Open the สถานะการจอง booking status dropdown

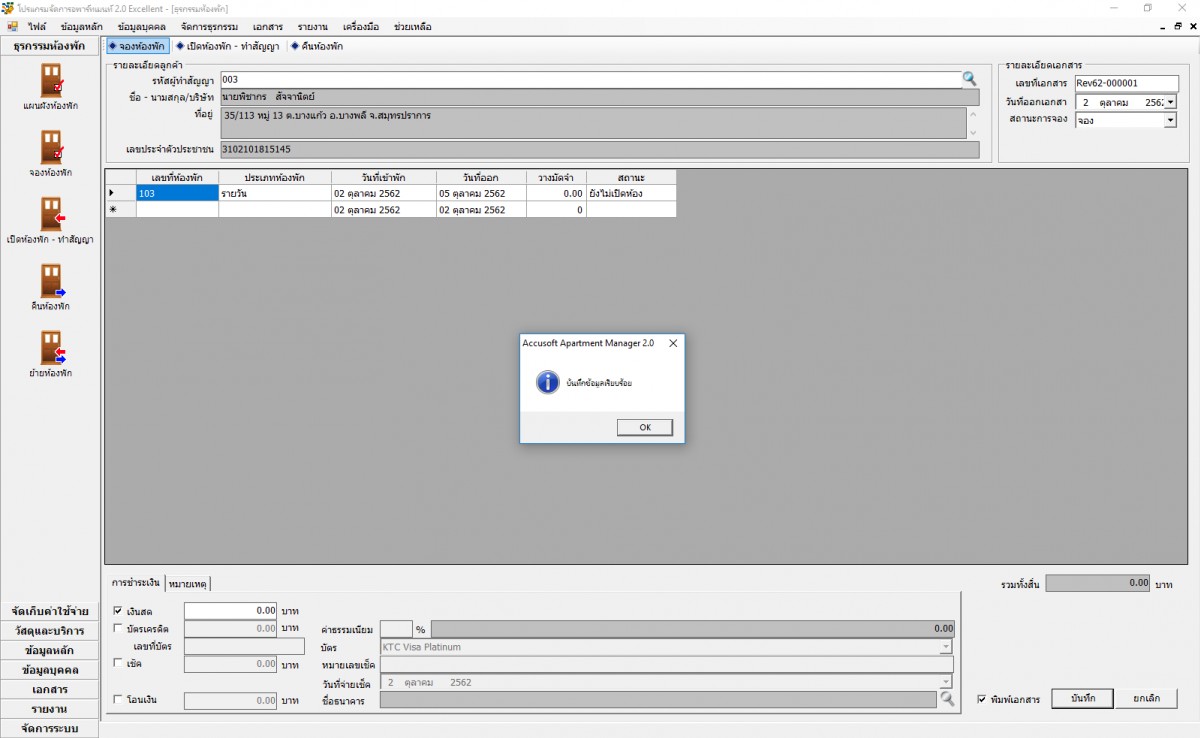tap(1170, 120)
